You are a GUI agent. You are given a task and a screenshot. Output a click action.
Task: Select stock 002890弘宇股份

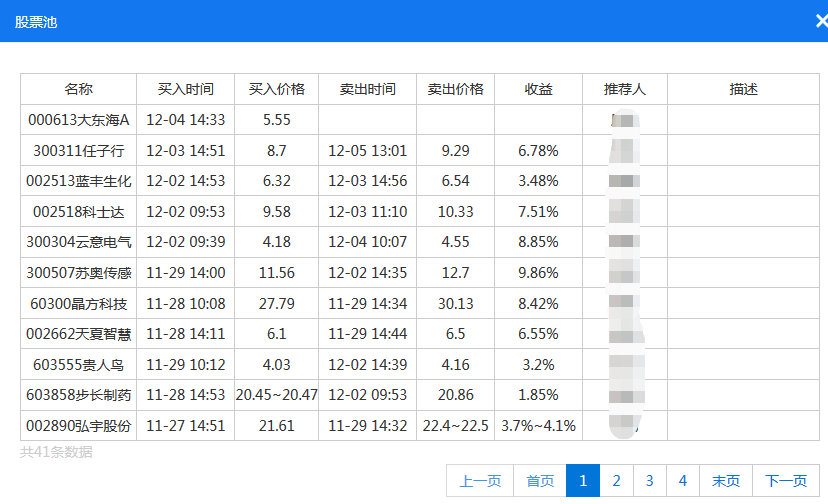click(79, 425)
